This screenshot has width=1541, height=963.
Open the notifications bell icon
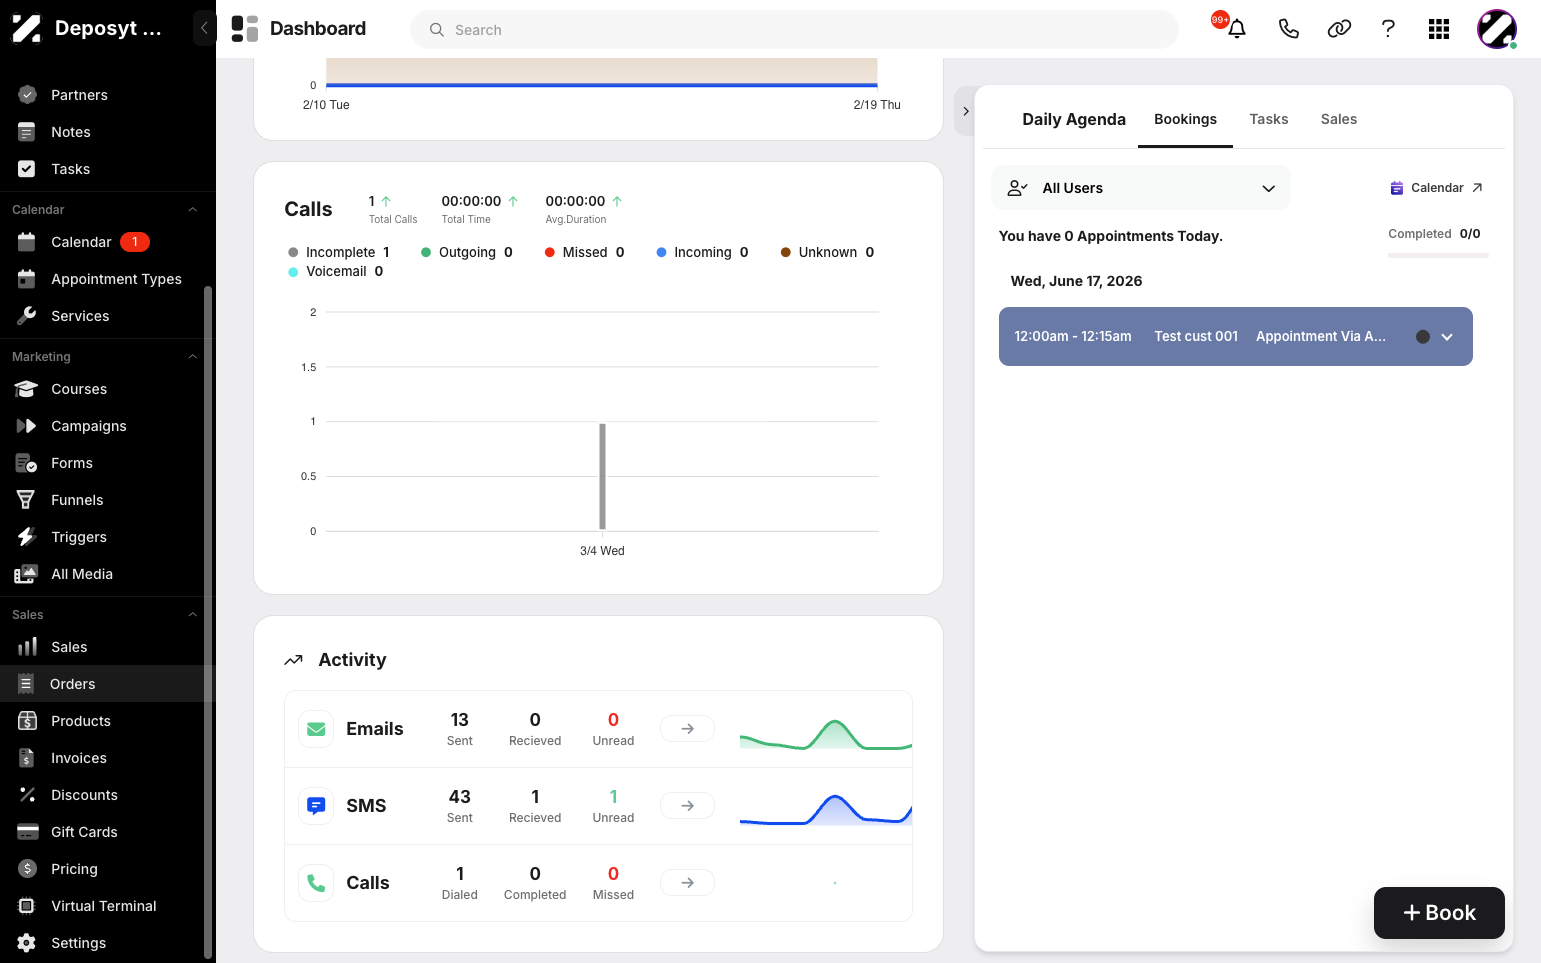pos(1237,29)
